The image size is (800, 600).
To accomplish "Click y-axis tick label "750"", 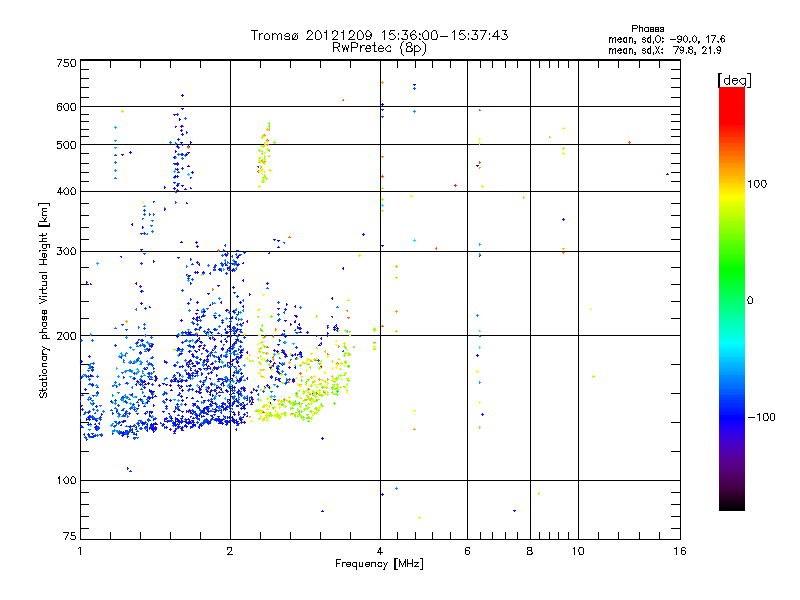I will click(x=66, y=63).
